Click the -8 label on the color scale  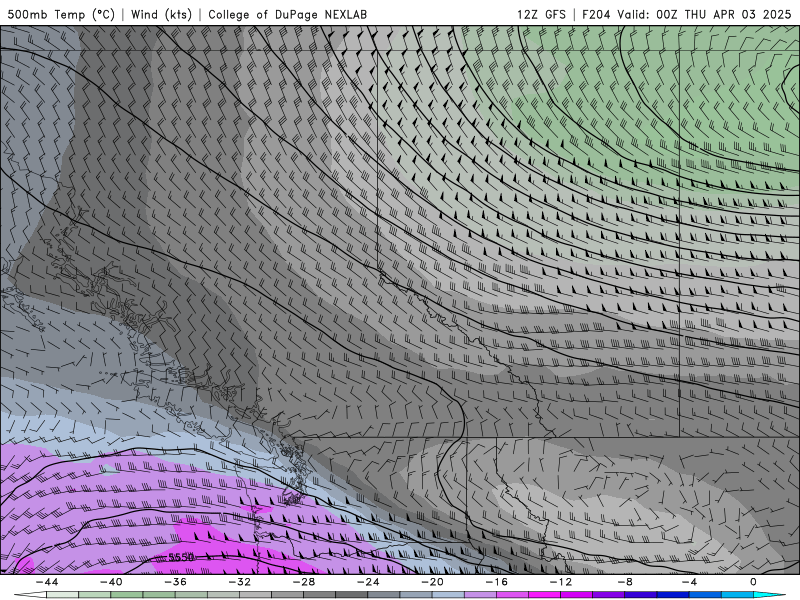point(626,582)
